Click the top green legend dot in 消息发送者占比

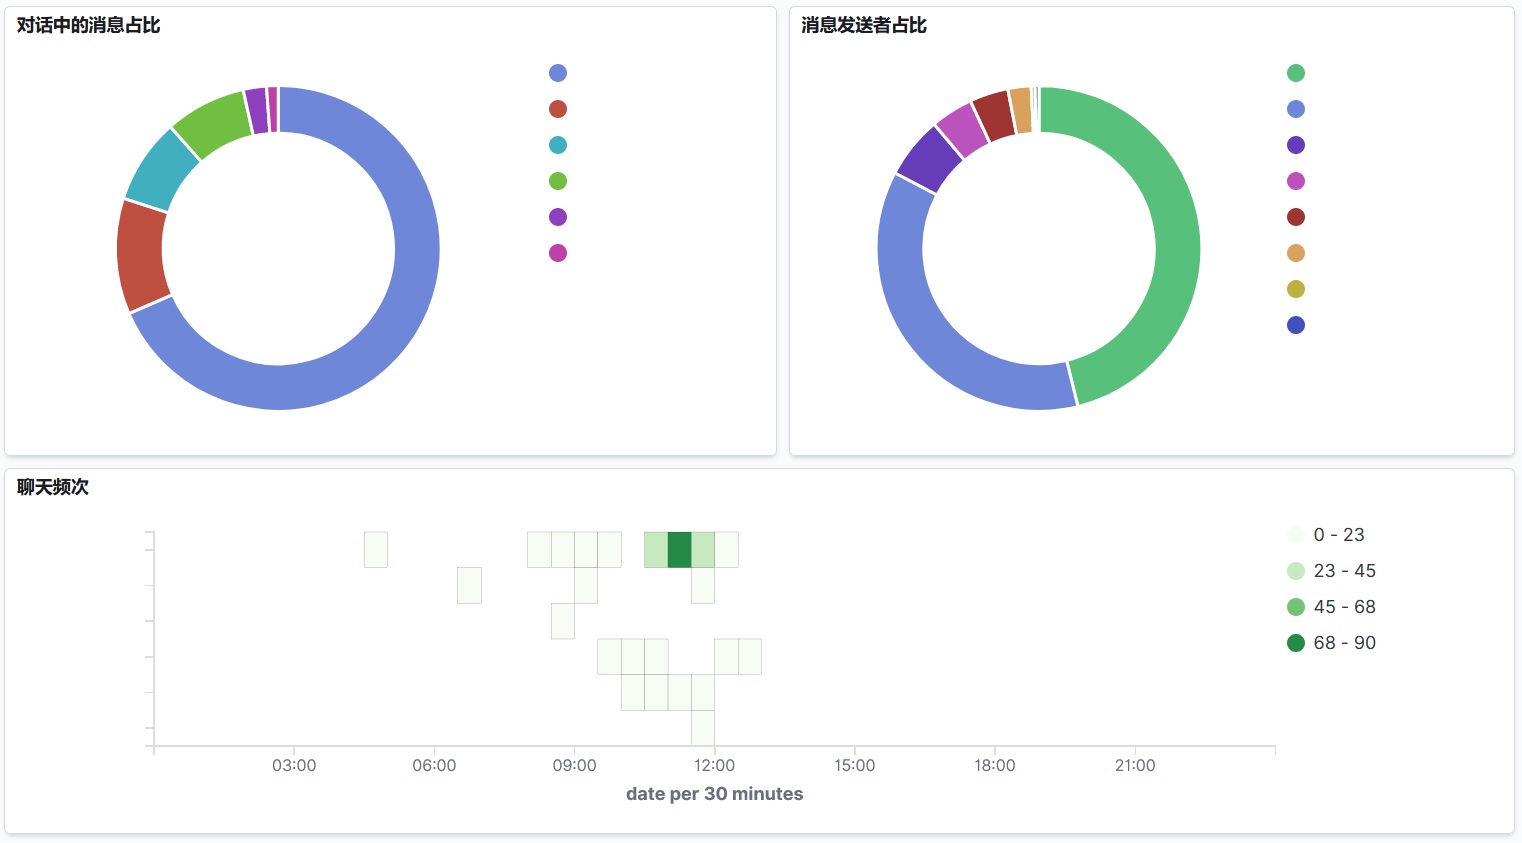[1296, 73]
